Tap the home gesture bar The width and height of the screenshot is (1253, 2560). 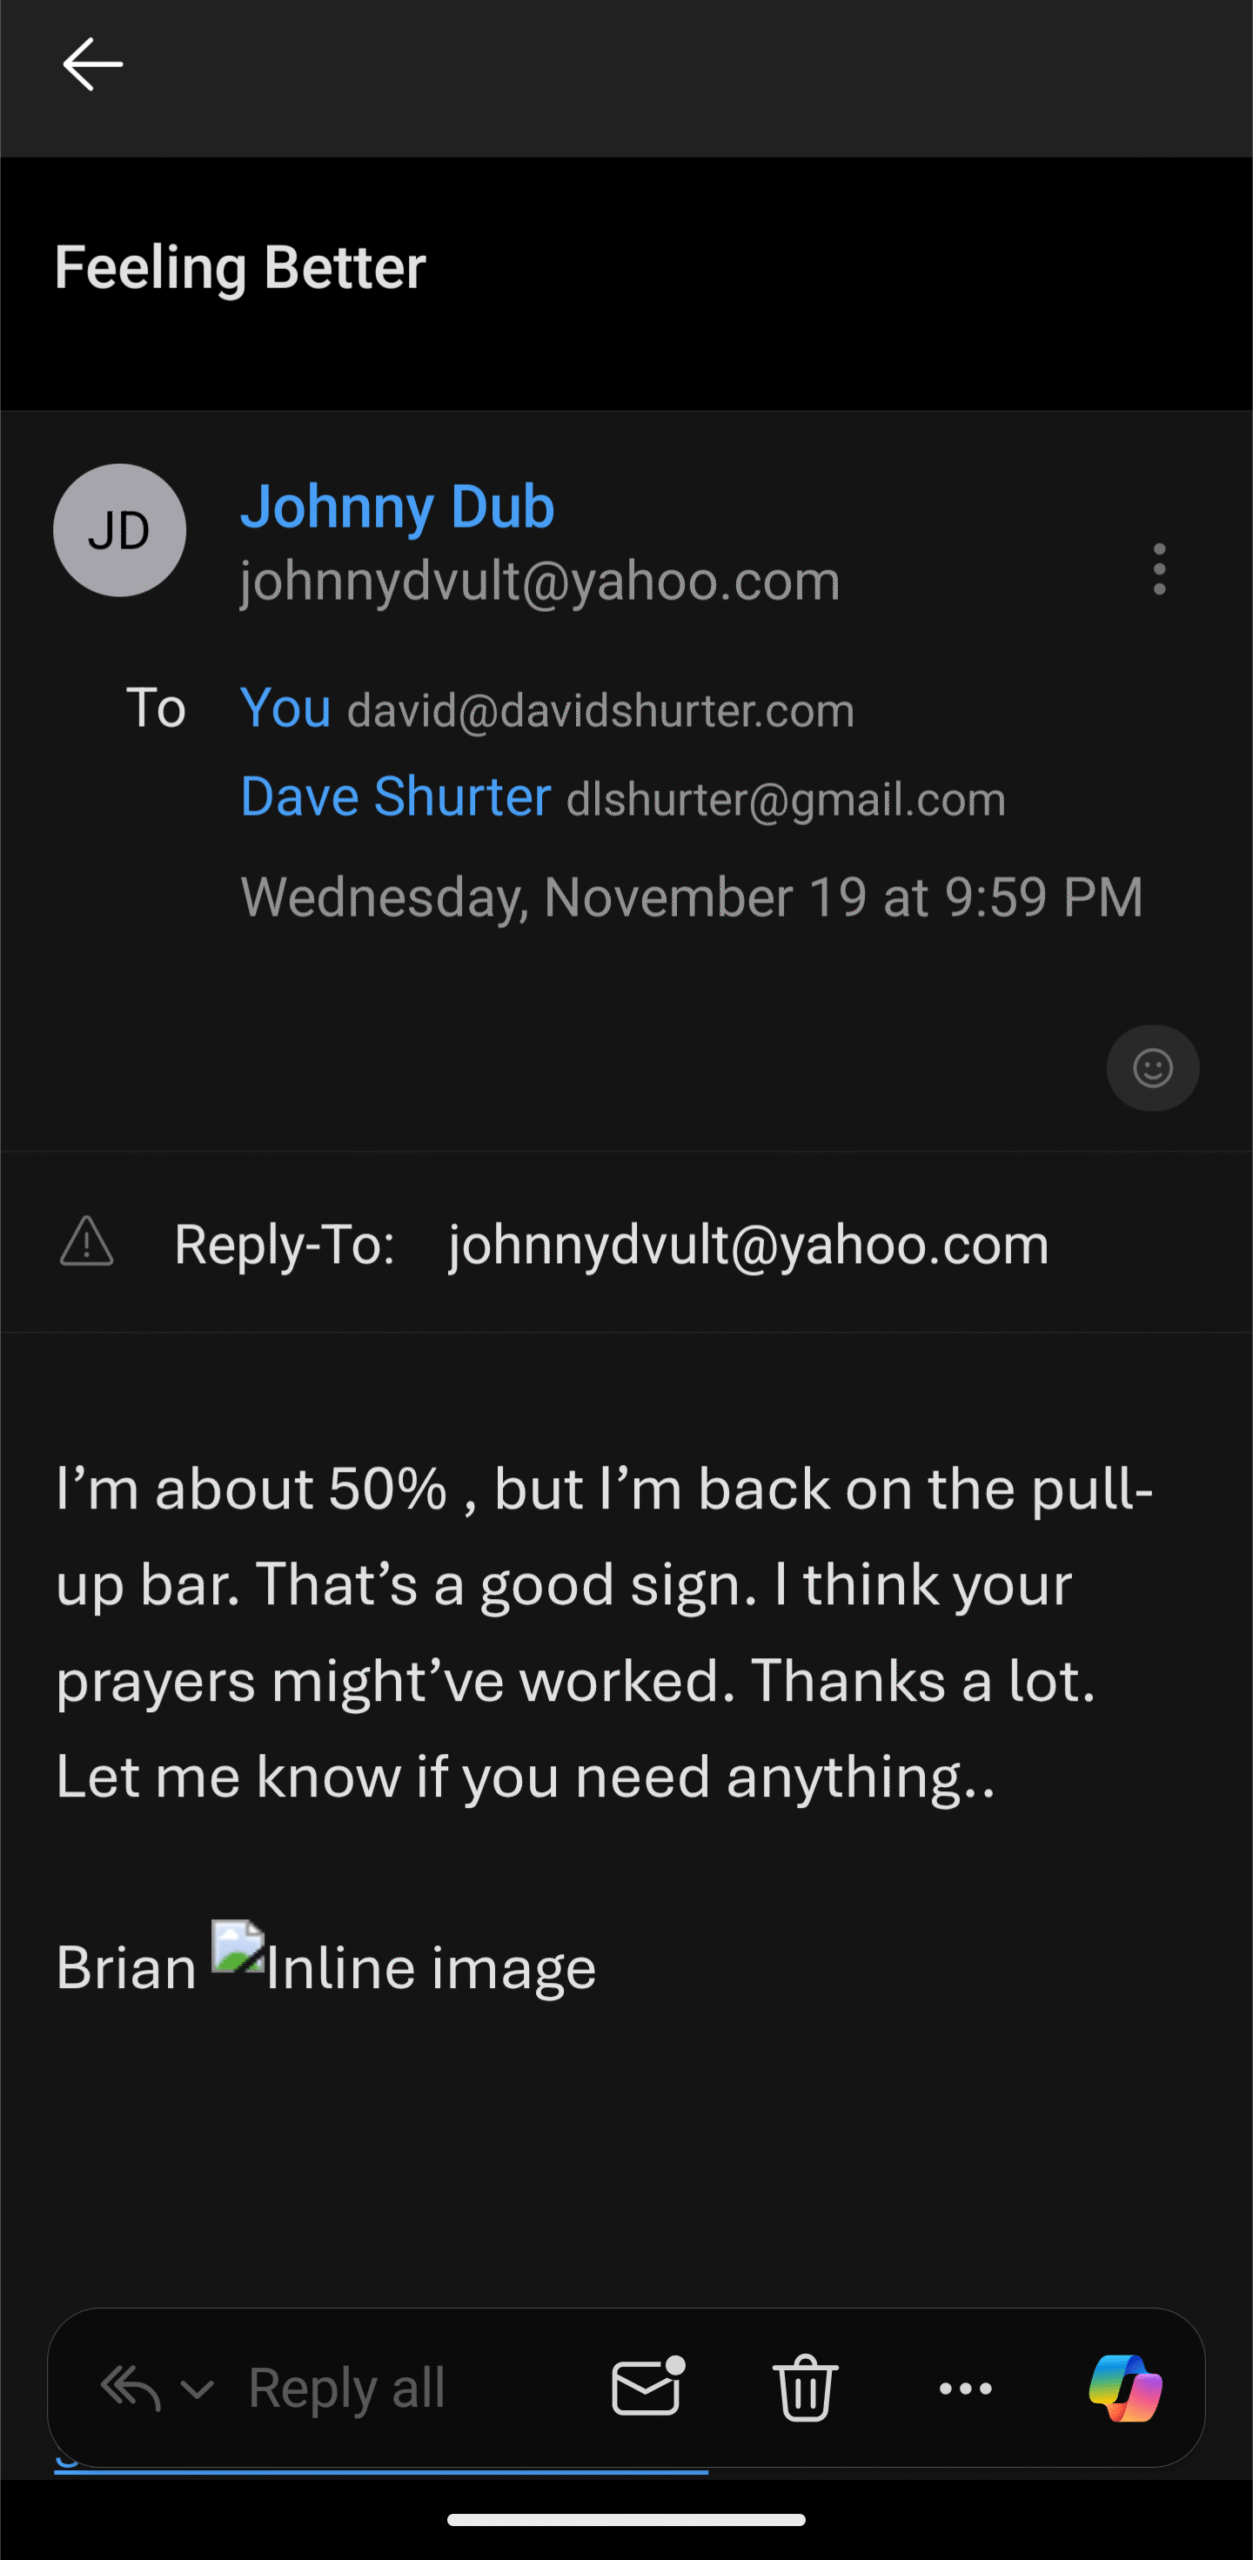click(x=626, y=2519)
